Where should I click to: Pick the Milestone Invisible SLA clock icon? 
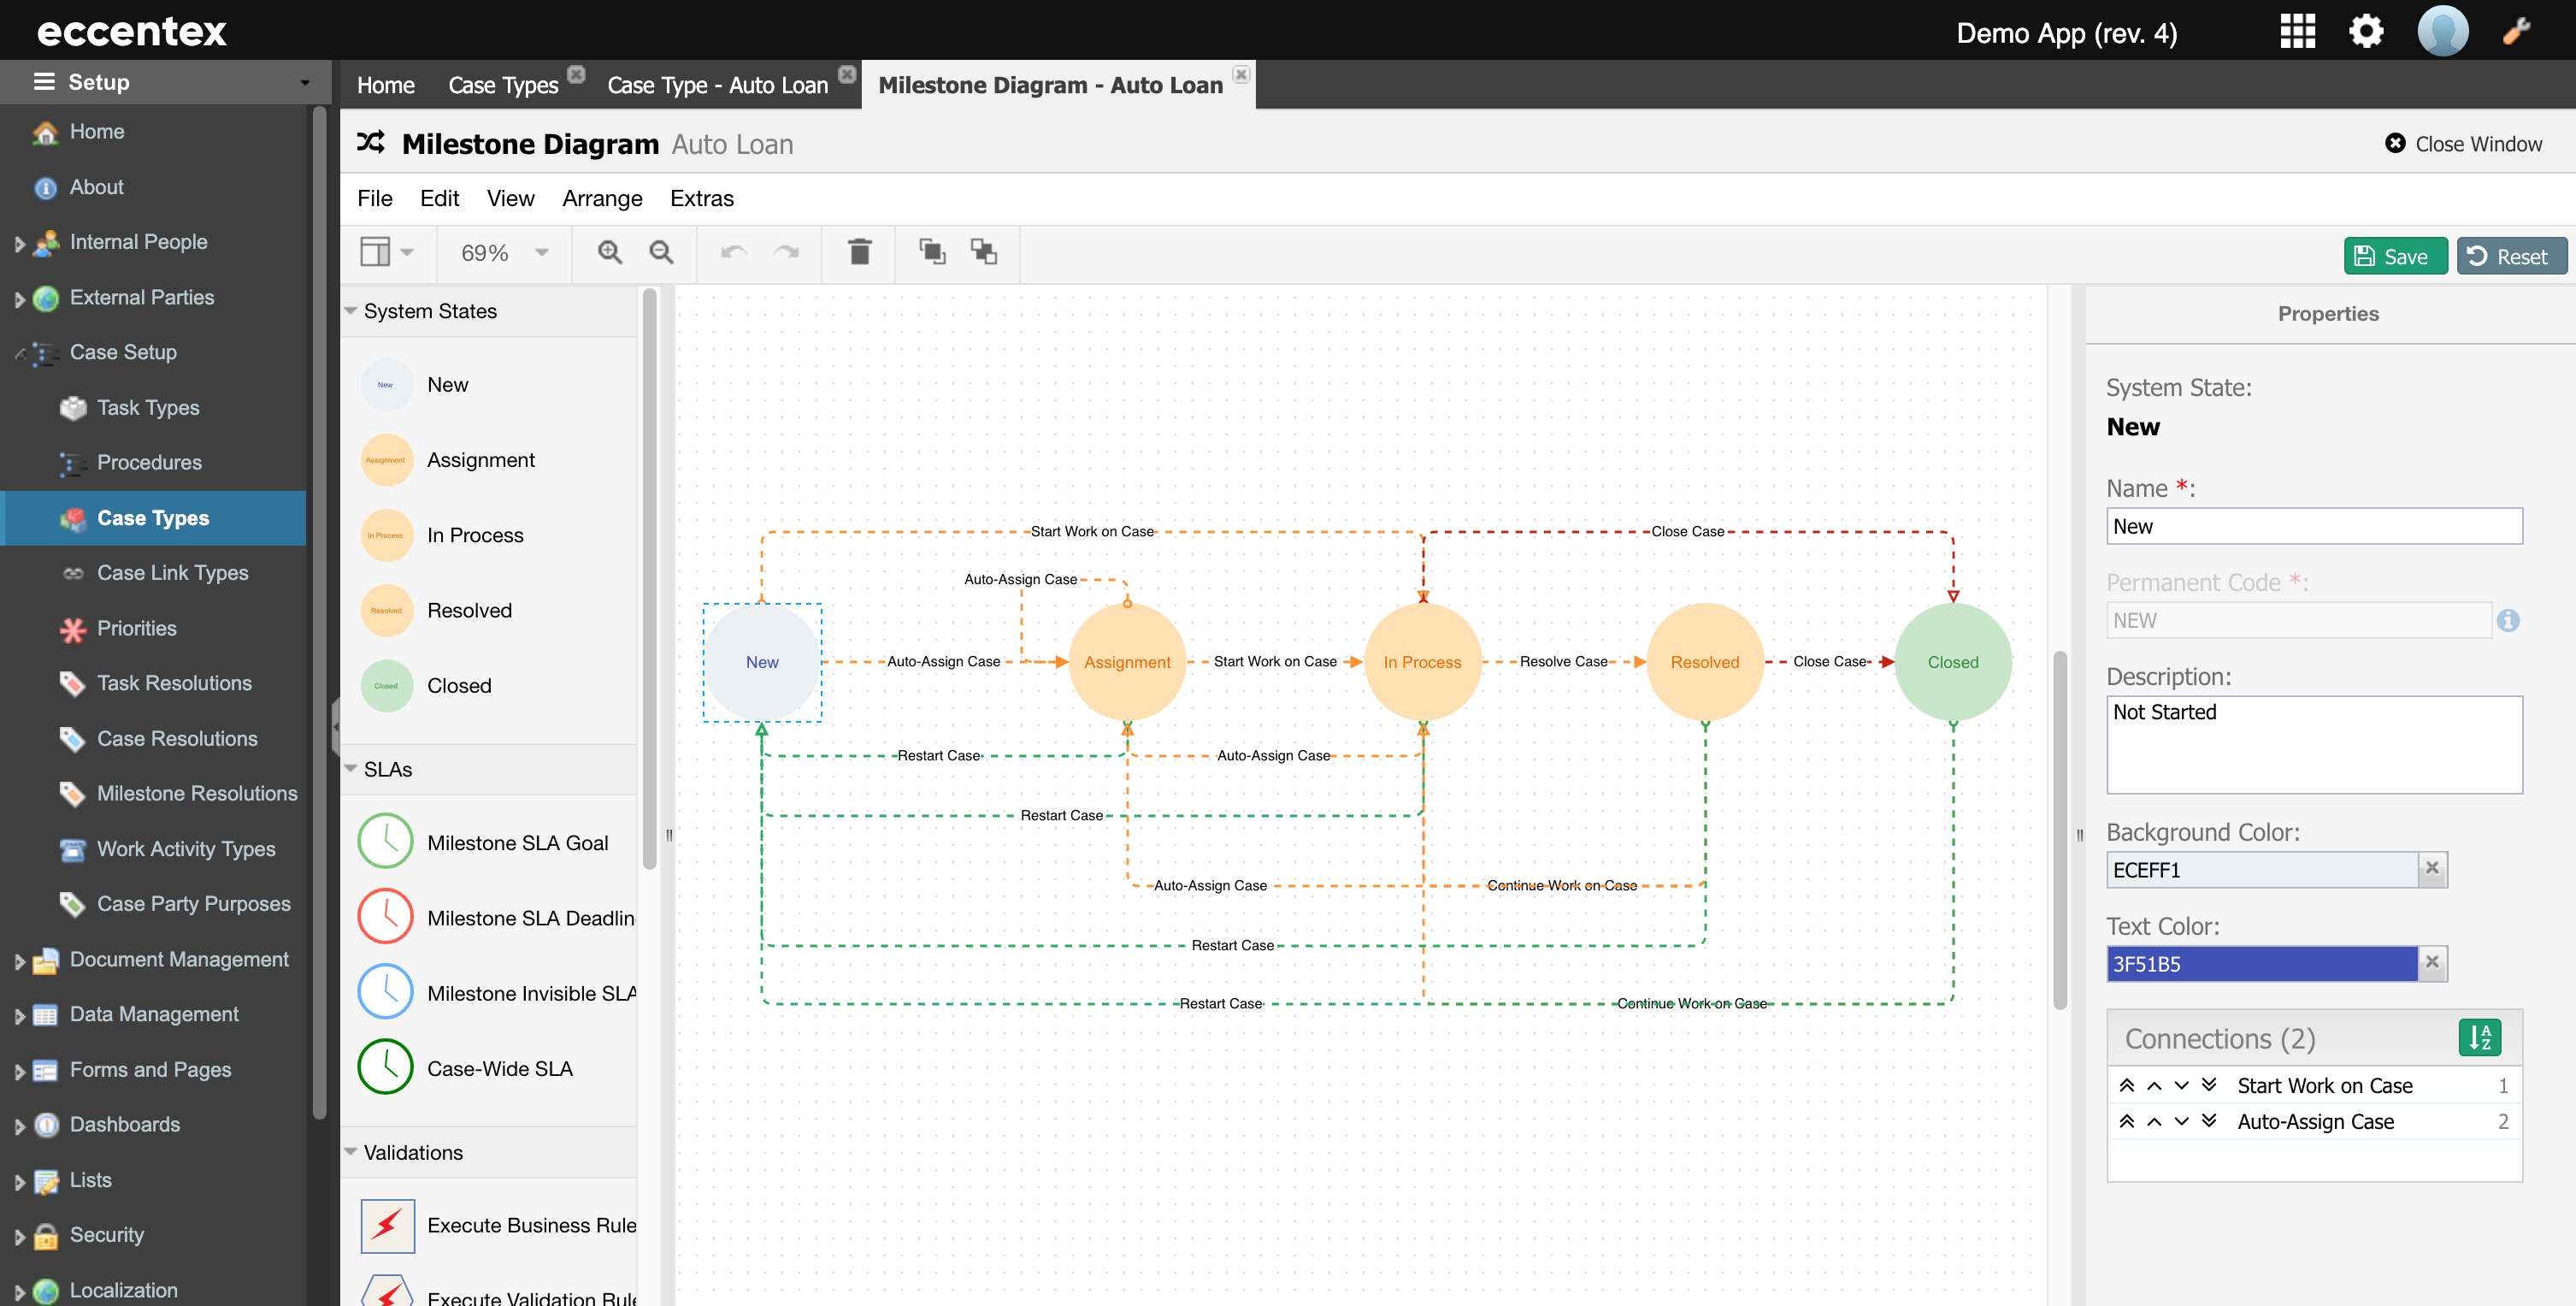386,992
